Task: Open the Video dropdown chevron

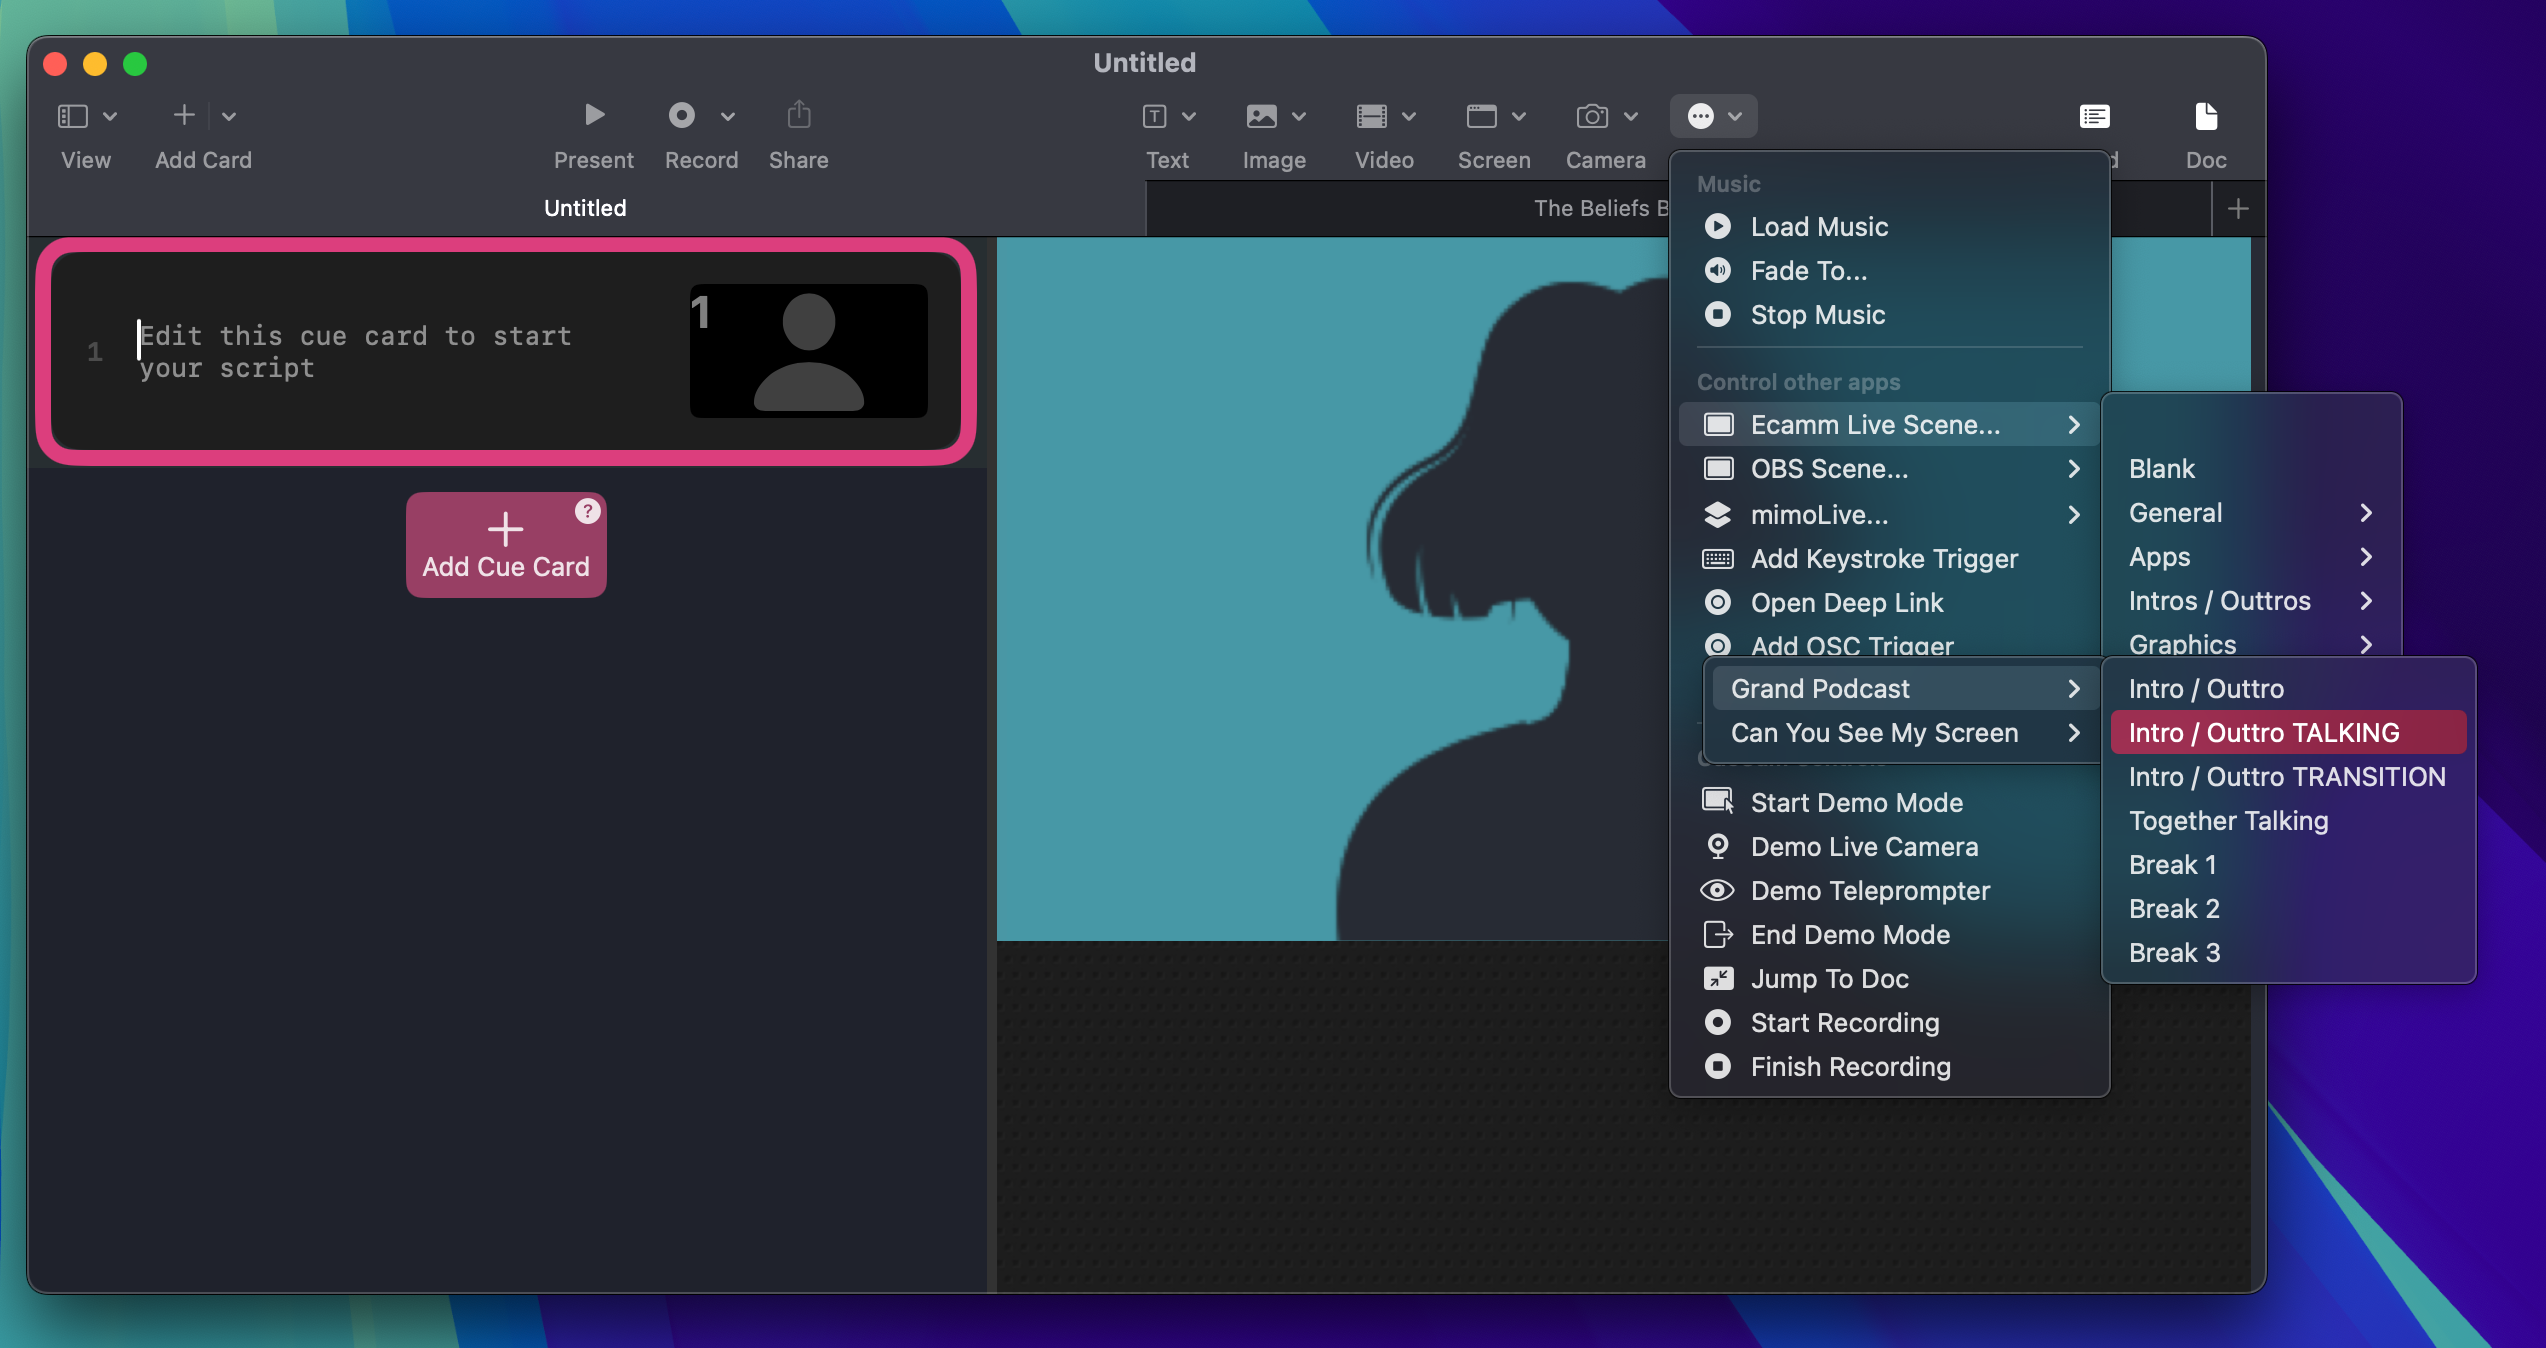Action: (1409, 116)
